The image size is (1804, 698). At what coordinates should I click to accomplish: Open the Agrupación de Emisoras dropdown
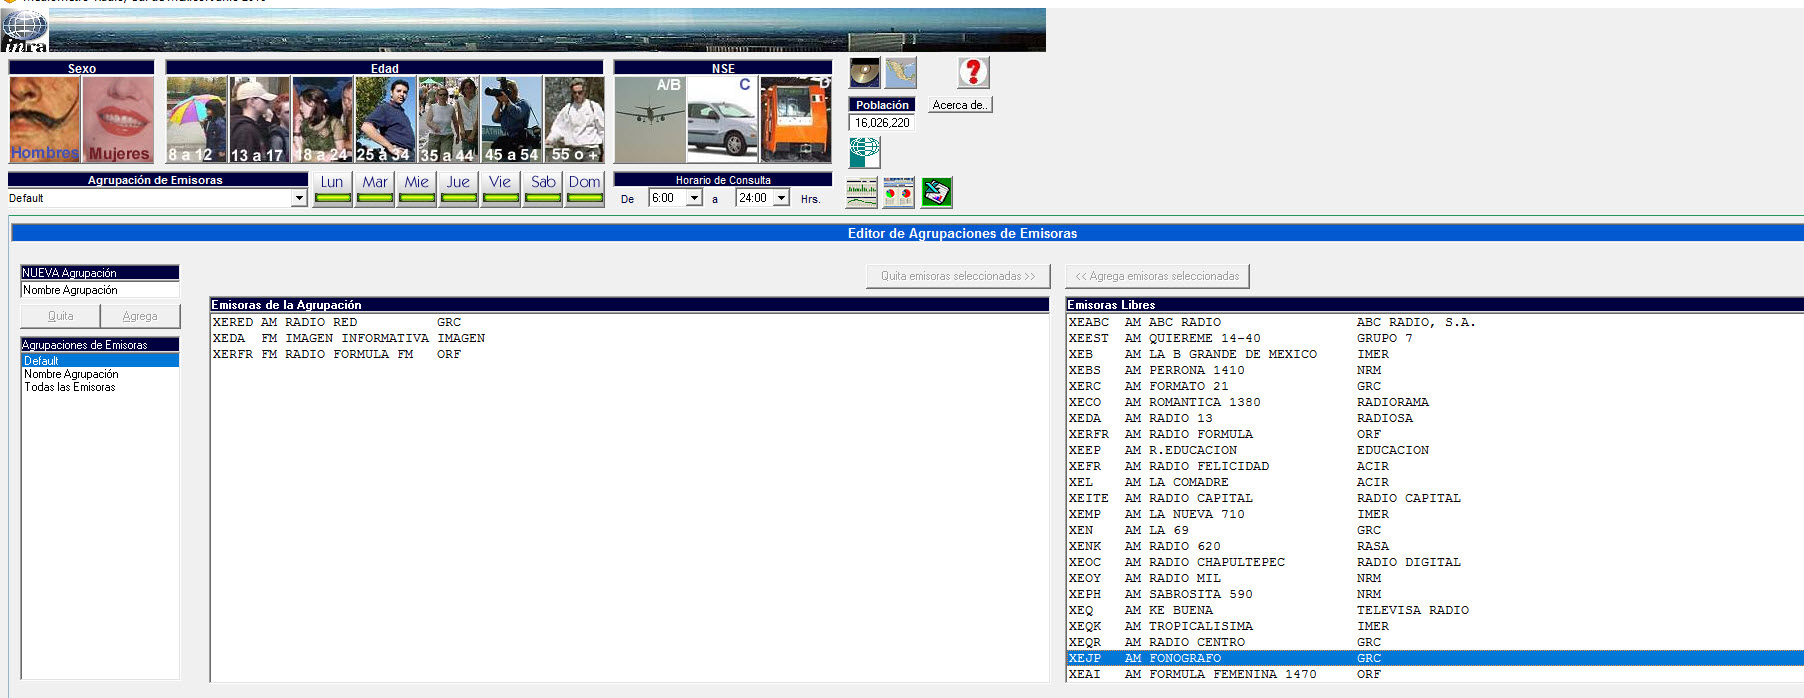point(299,198)
